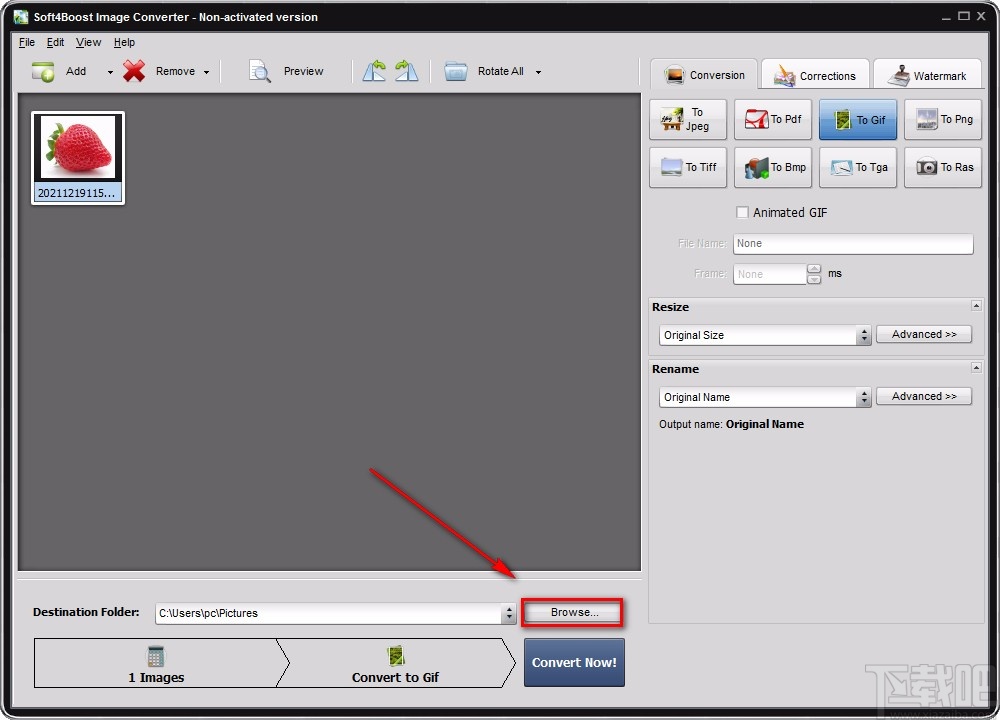
Task: Click the 1 Images step
Action: coord(156,663)
